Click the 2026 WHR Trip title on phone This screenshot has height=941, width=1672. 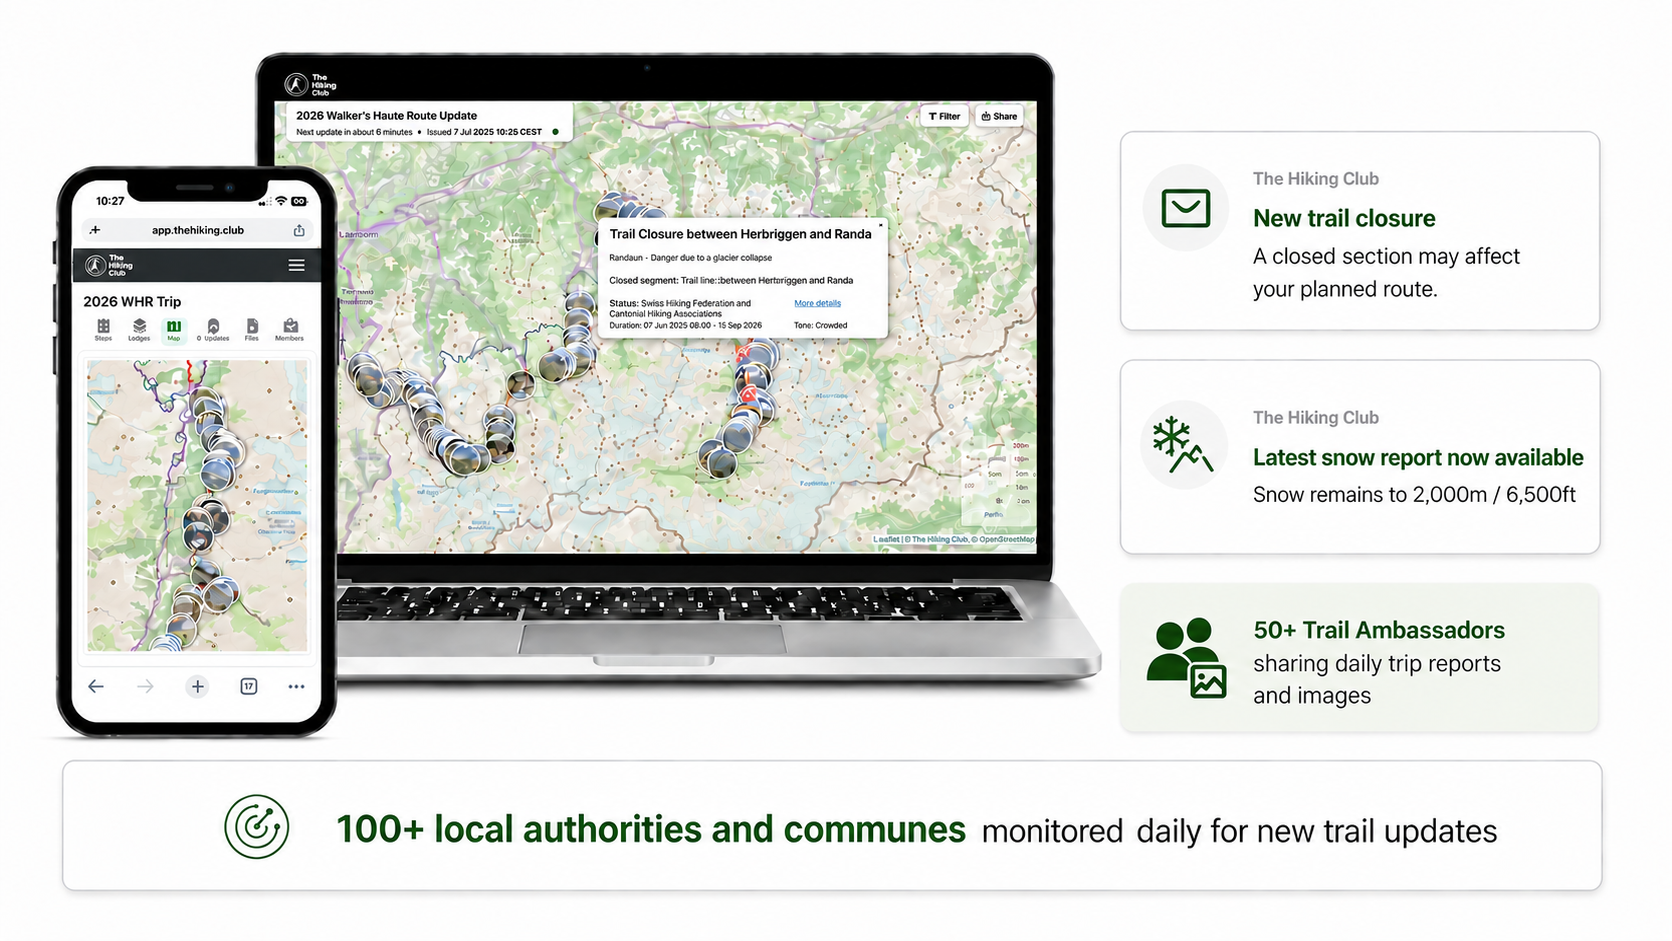(x=132, y=301)
